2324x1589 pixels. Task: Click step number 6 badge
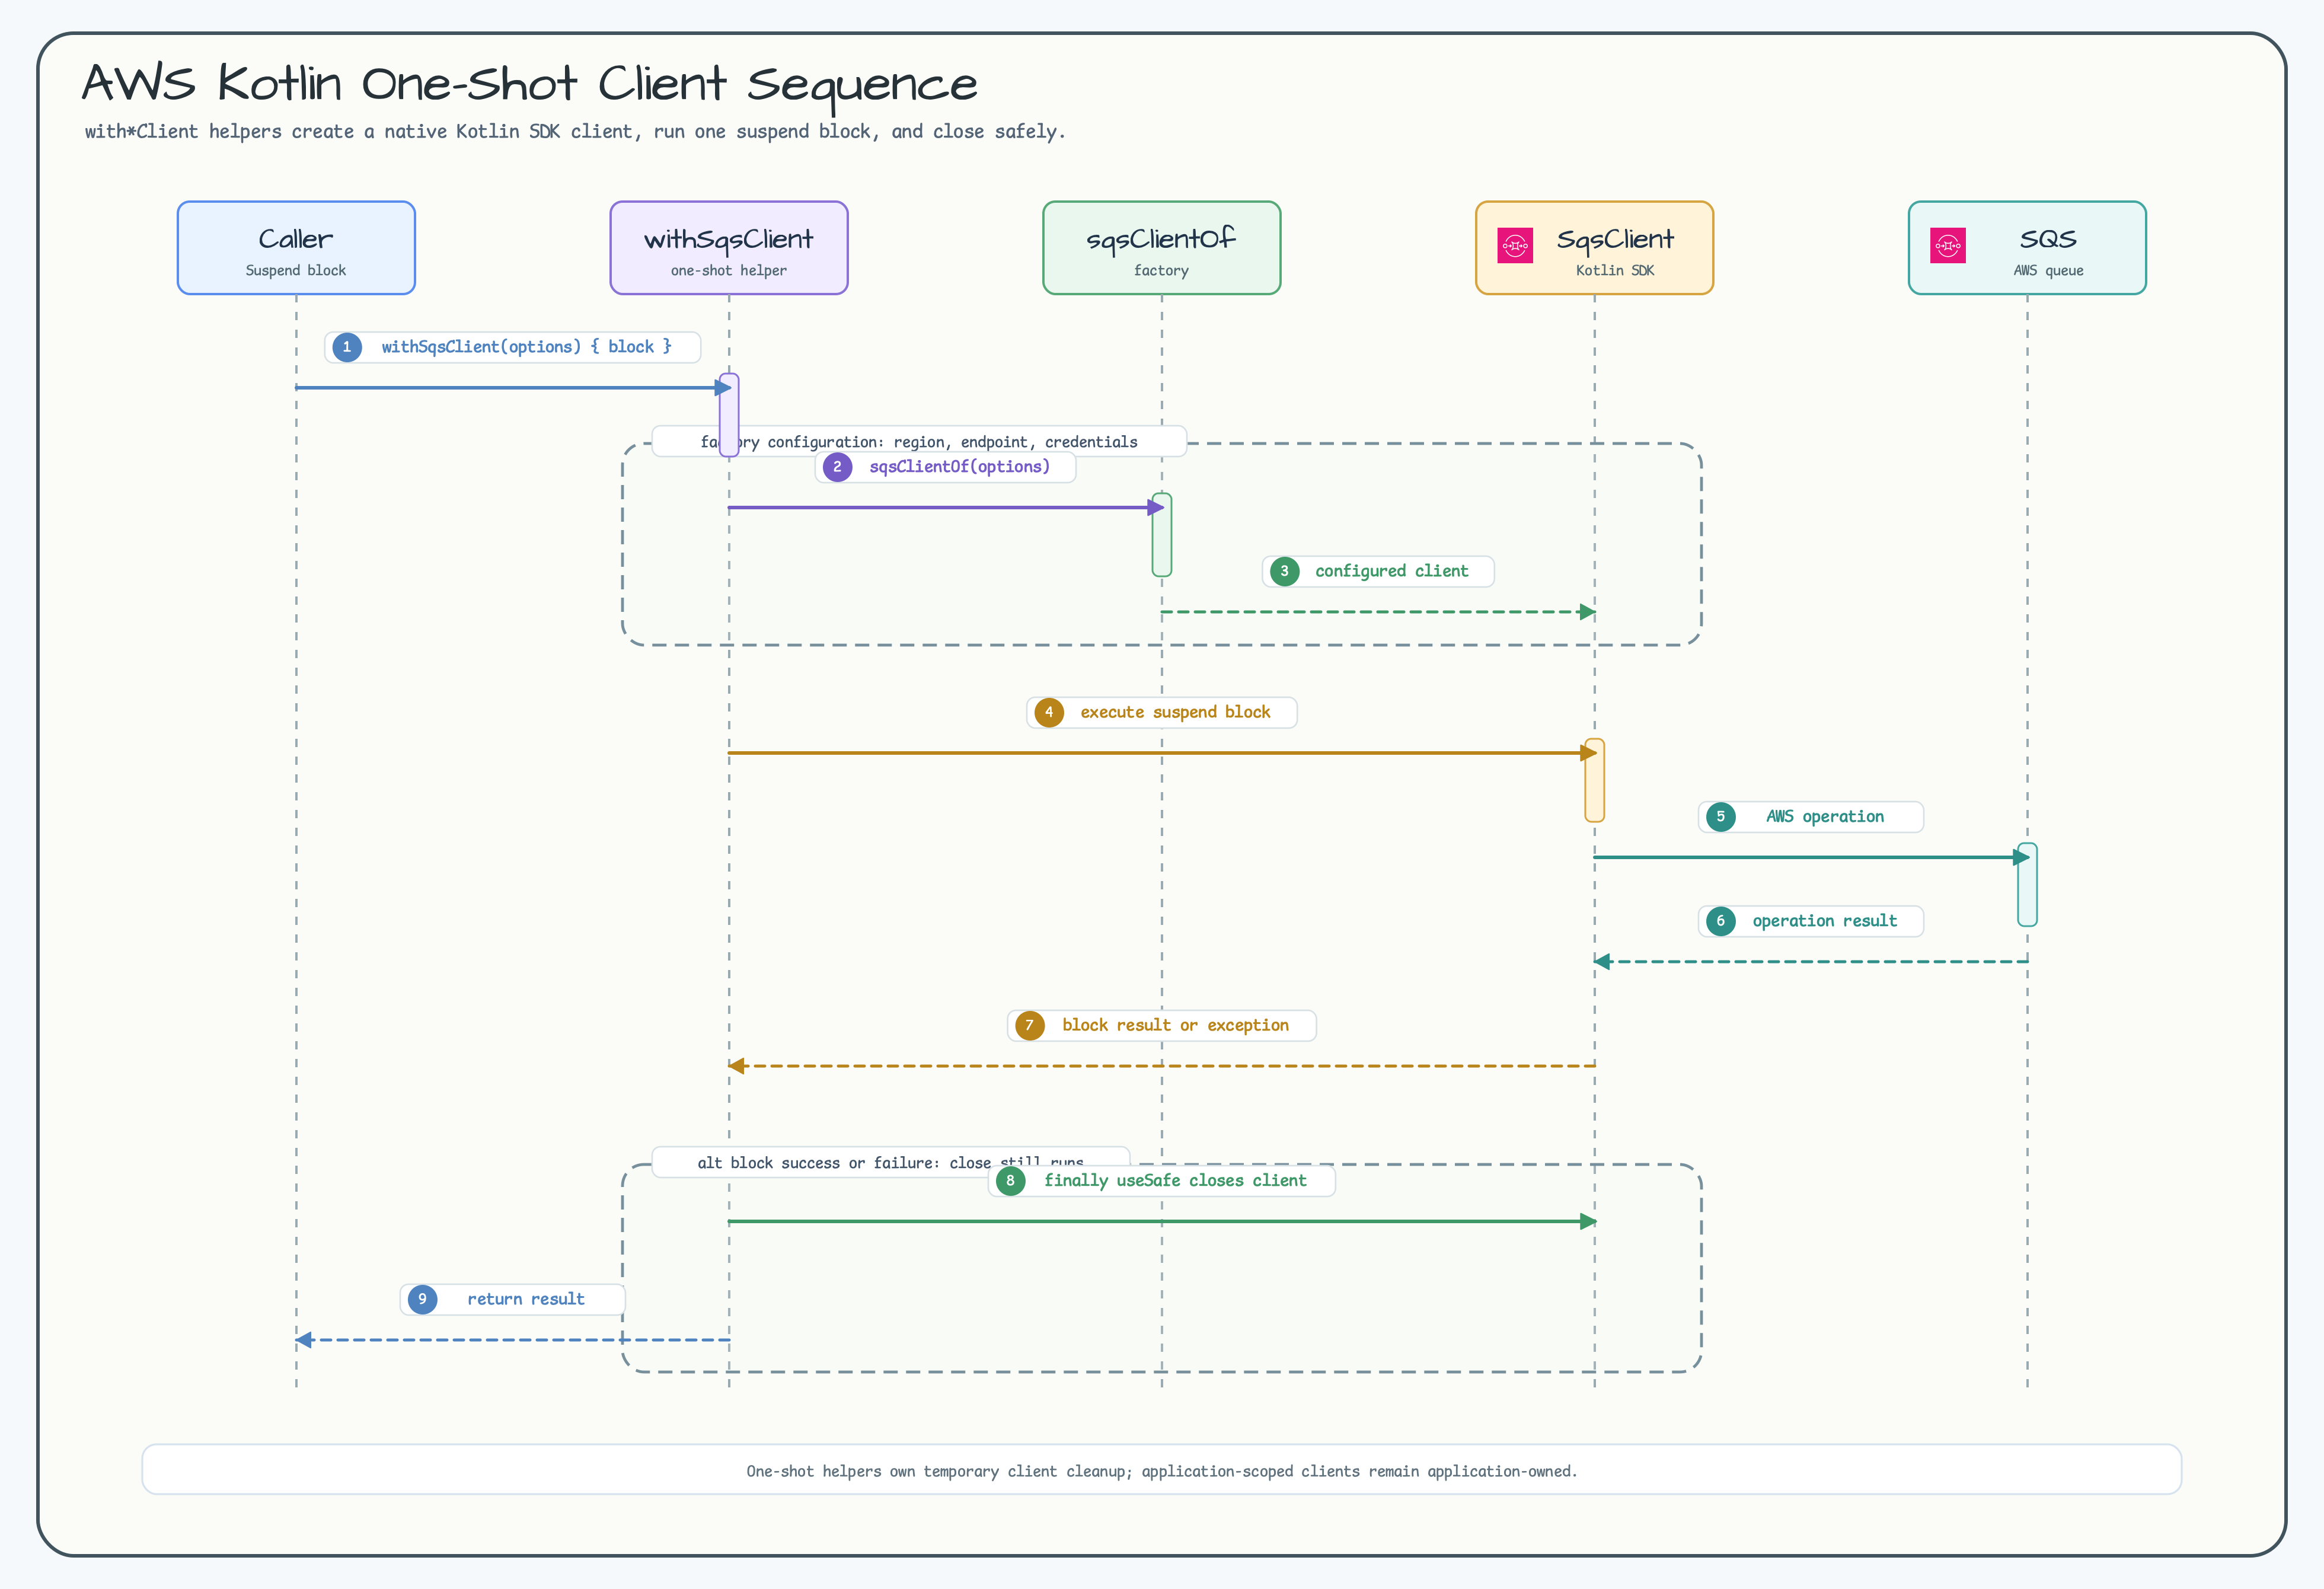(x=1721, y=921)
